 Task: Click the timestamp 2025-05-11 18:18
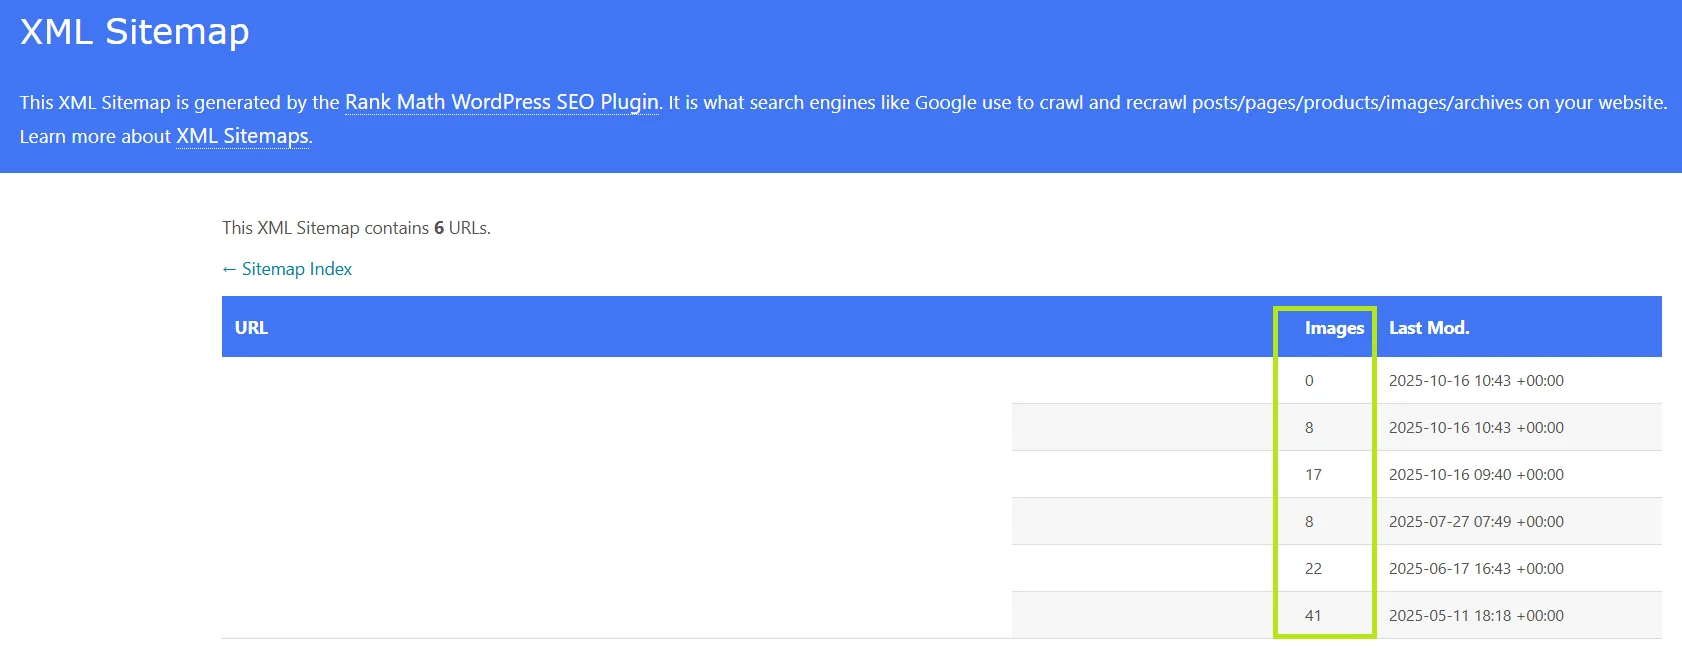[1476, 615]
